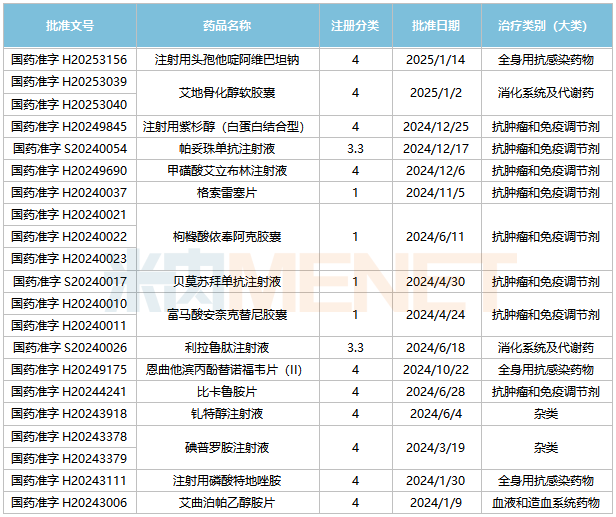Image resolution: width=616 pixels, height=517 pixels.
Task: Select cell 国药准字 S20240026
Action: click(x=70, y=347)
